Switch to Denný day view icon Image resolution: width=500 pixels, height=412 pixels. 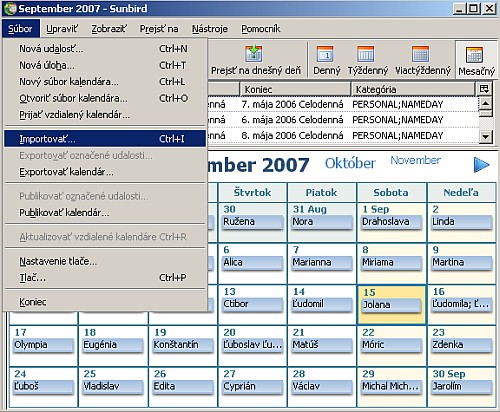(325, 54)
